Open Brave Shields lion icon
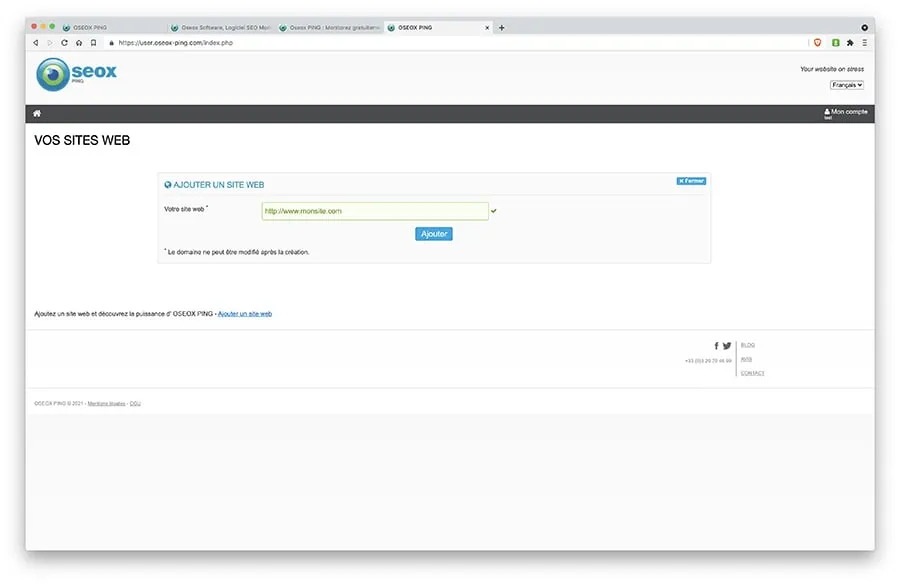Screen dimensions: 900x584 (x=817, y=42)
